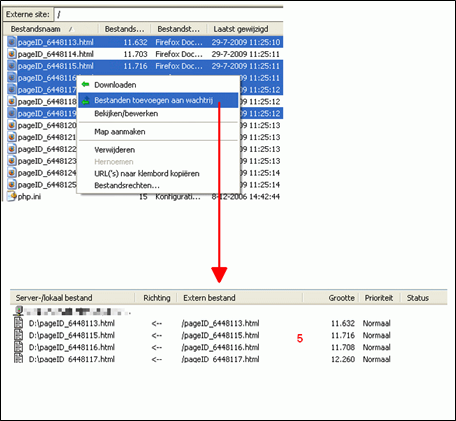Click the green arrow icon beside Downloaden
This screenshot has height=421, width=456.
click(86, 85)
